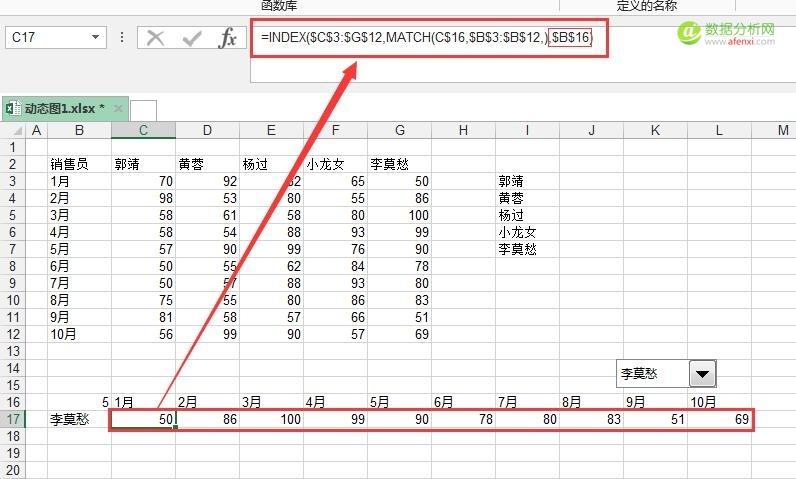The height and width of the screenshot is (479, 796).
Task: Click the formula bar options dots
Action: (122, 37)
